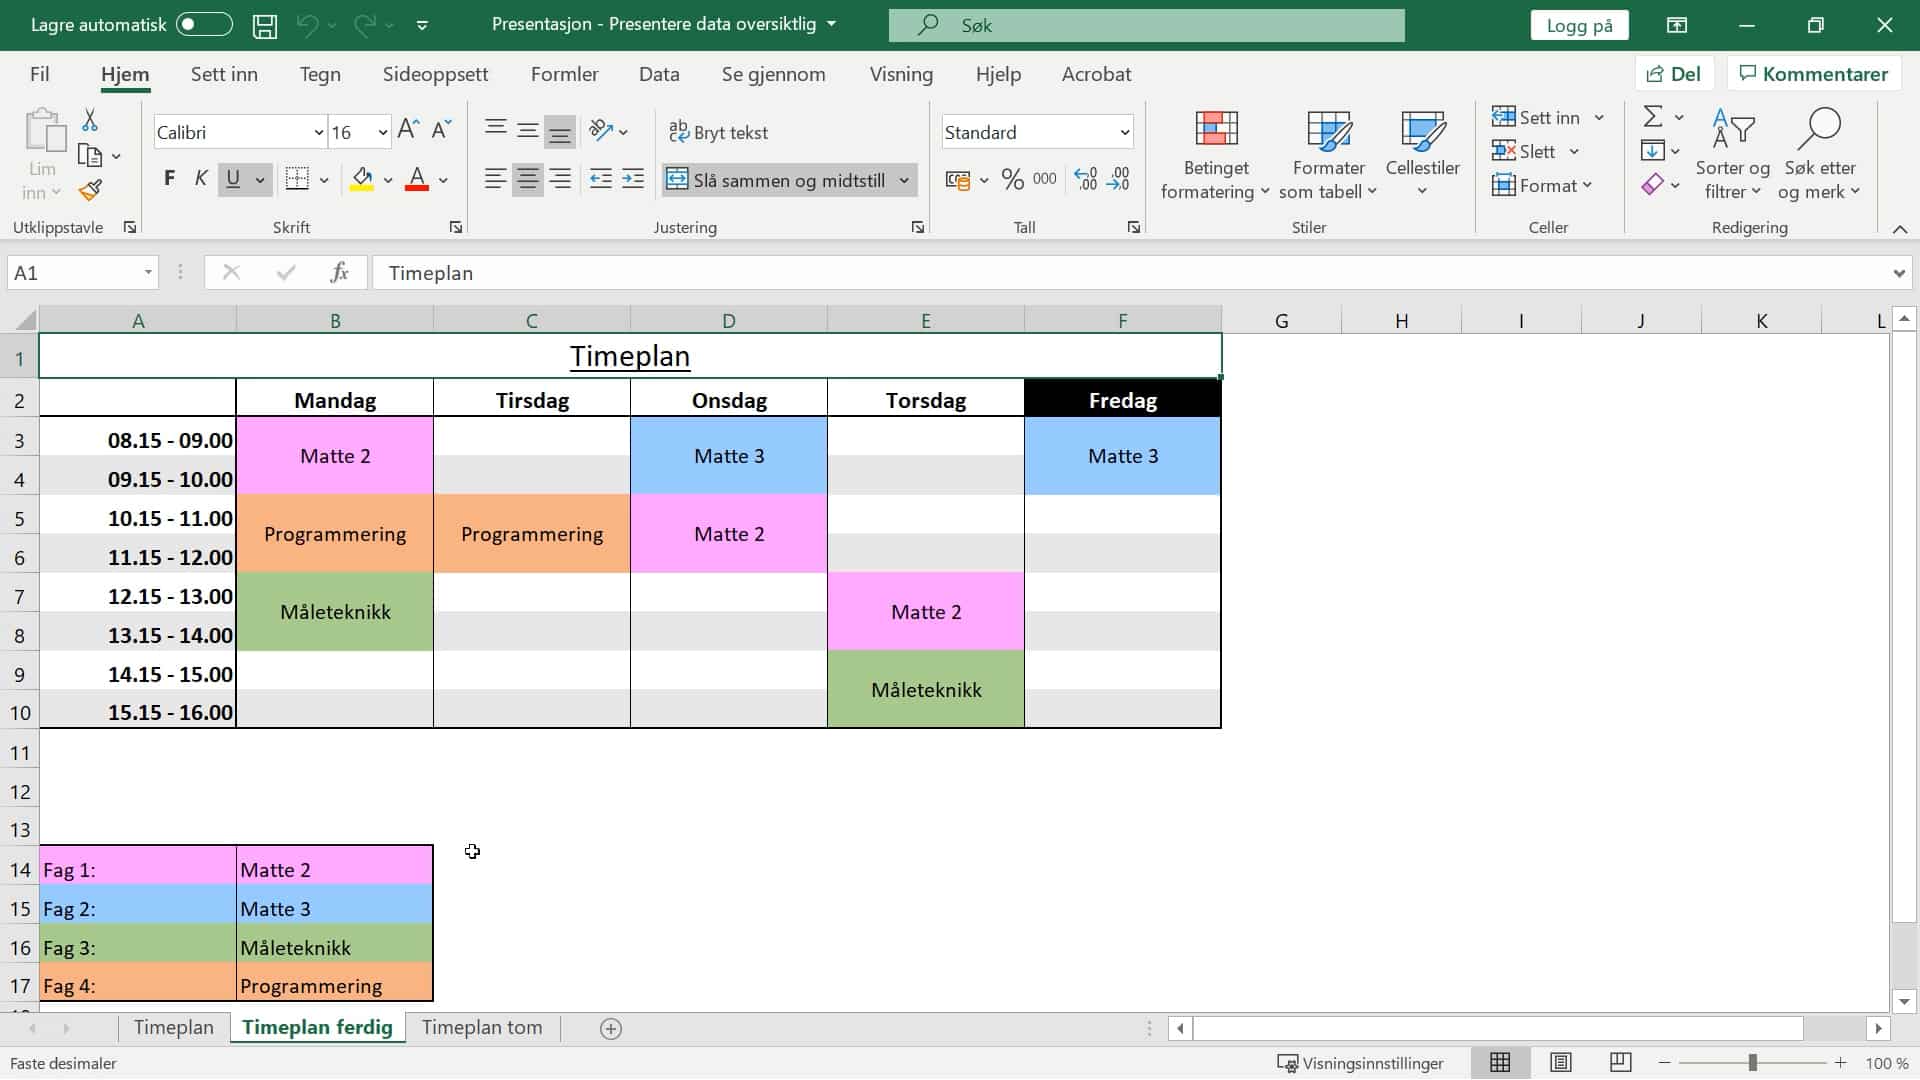This screenshot has width=1920, height=1080.
Task: Toggle bottom vertical alignment
Action: pyautogui.click(x=560, y=130)
